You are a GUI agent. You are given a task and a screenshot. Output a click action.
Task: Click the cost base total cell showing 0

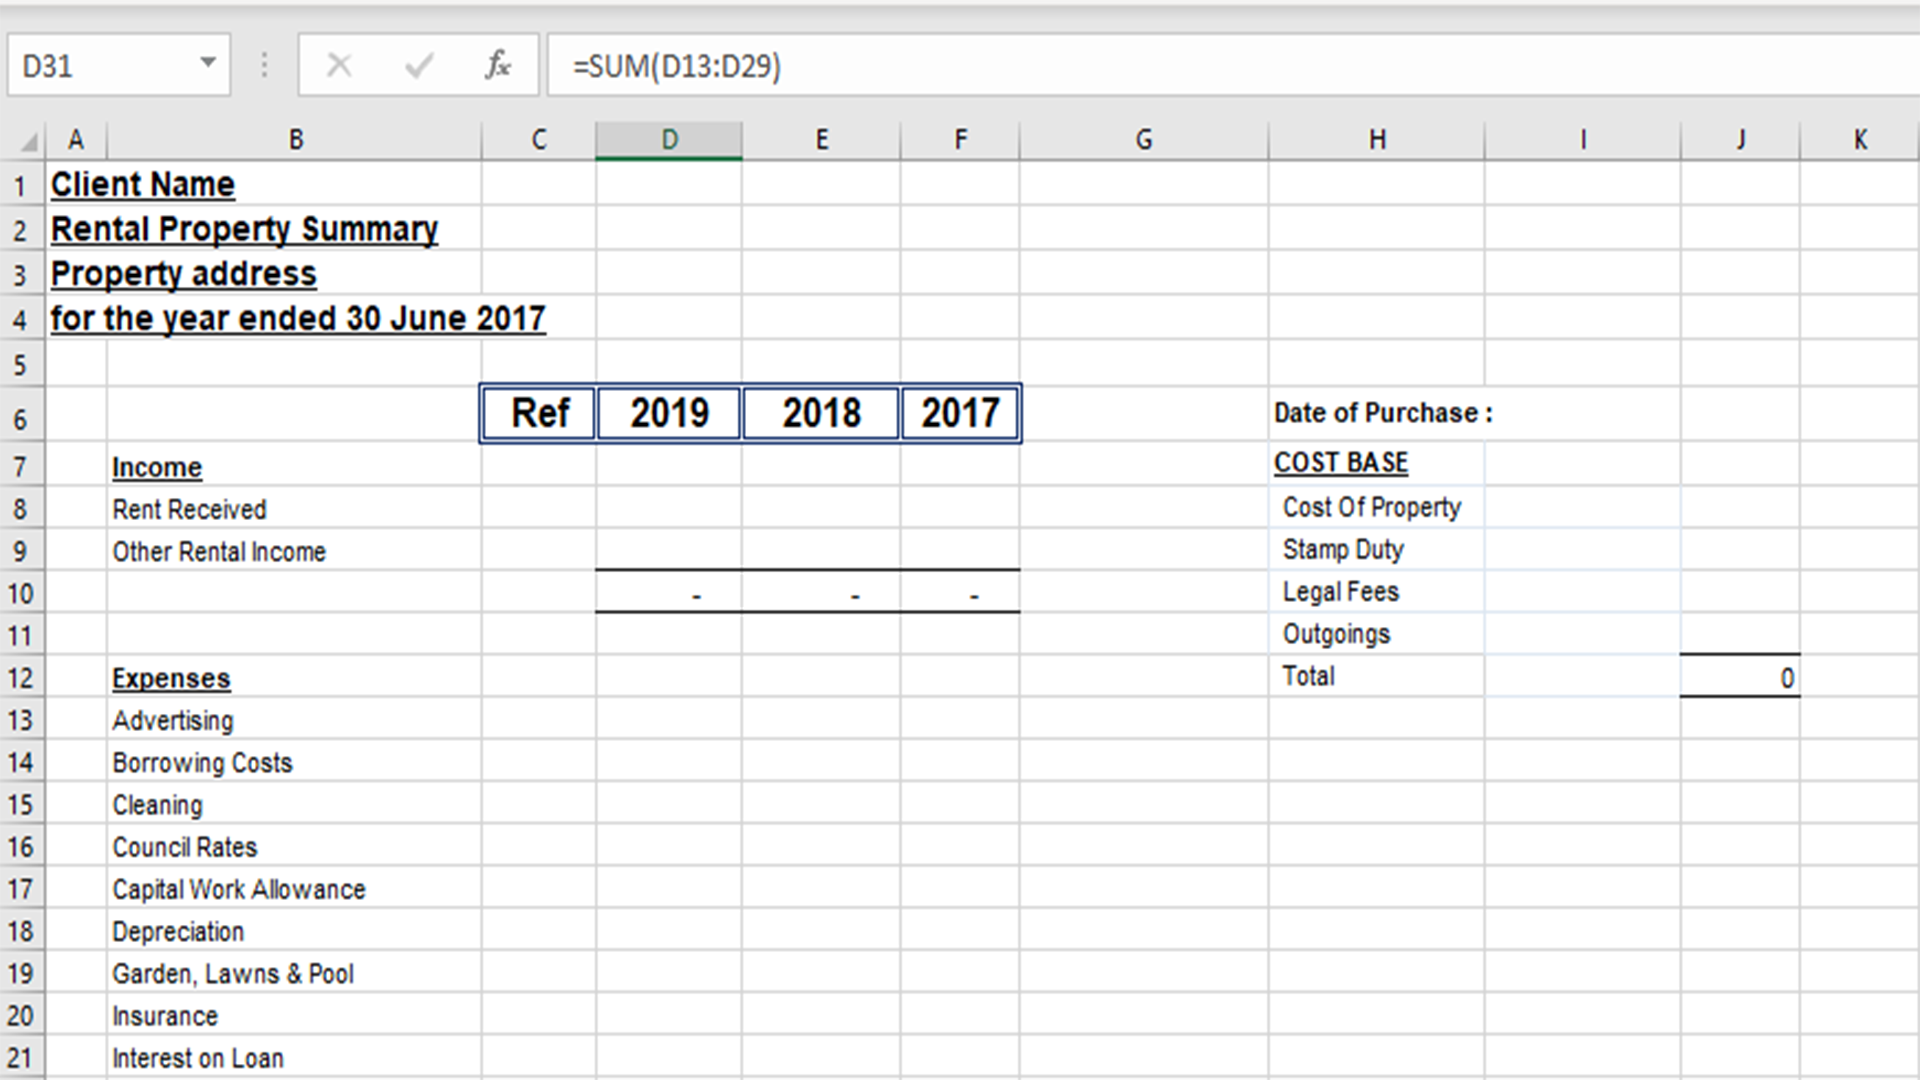pos(1741,678)
